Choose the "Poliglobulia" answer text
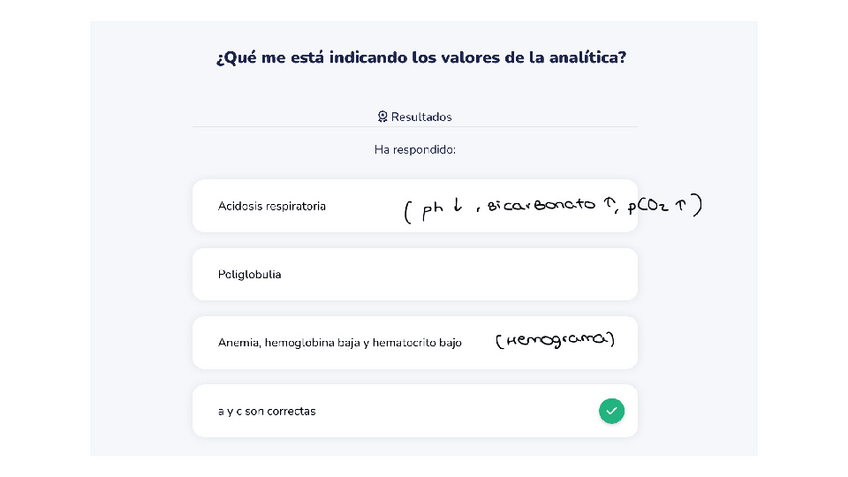Screen dimensions: 848x477 tap(249, 274)
